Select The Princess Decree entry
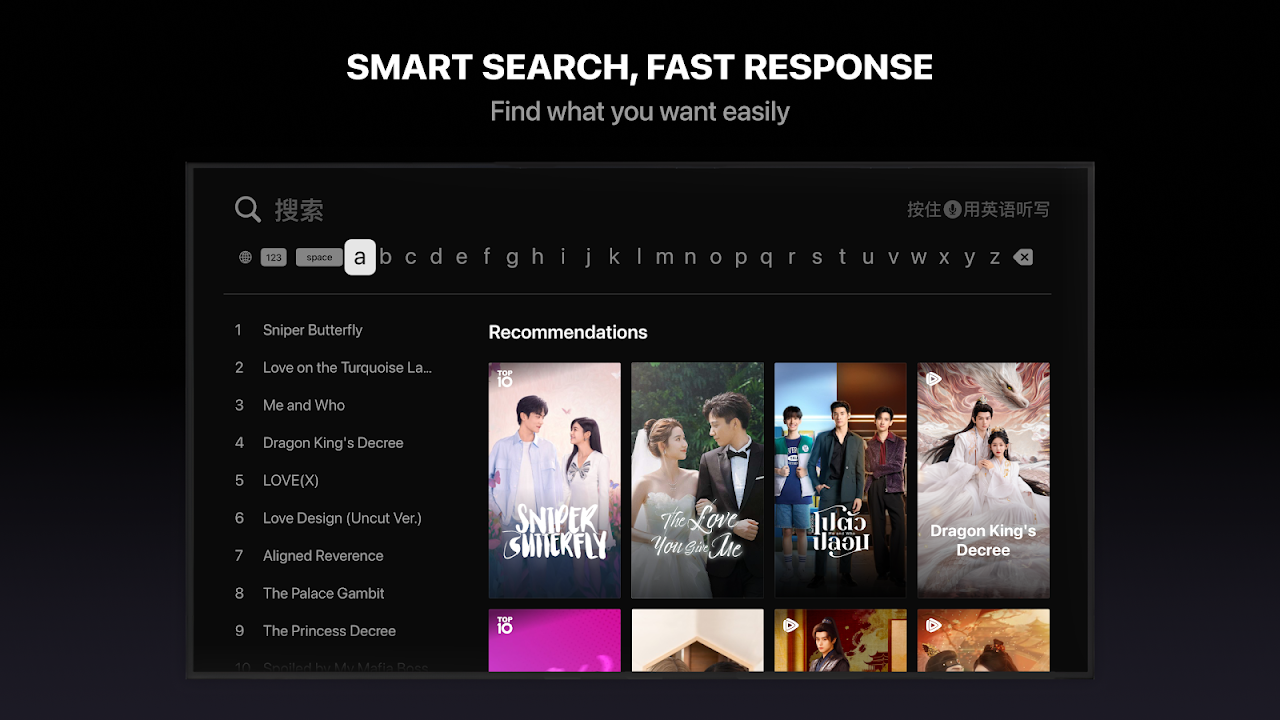This screenshot has width=1280, height=720. (329, 631)
